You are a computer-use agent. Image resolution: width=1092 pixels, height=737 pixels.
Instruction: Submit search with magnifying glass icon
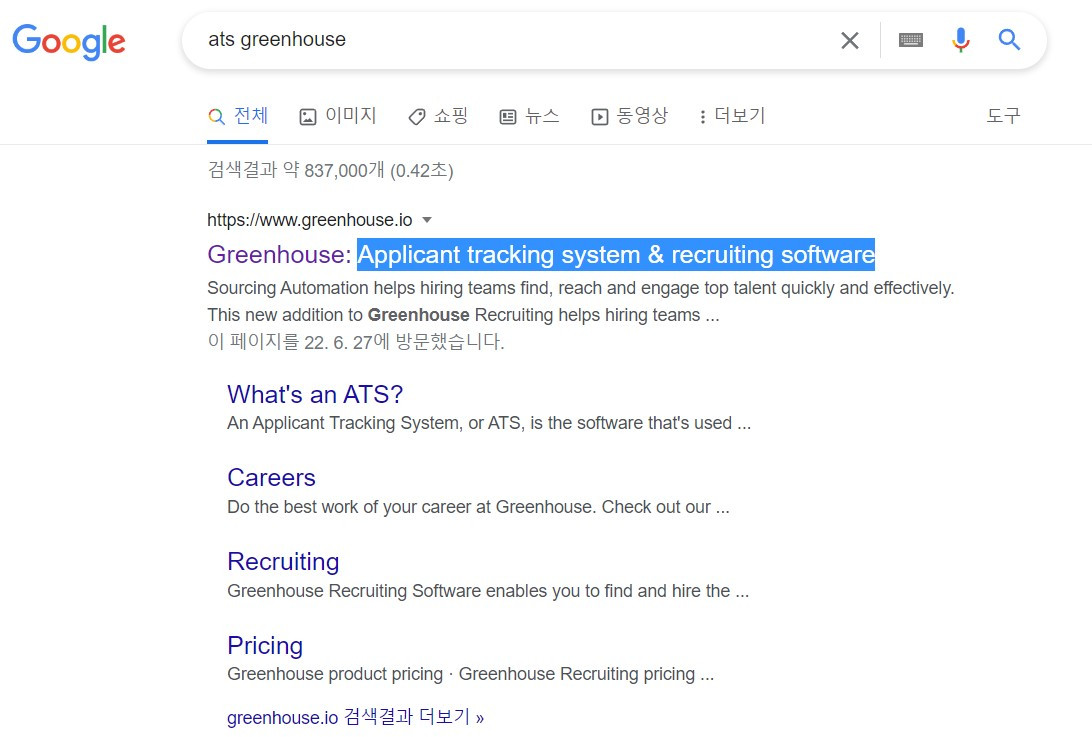1009,40
